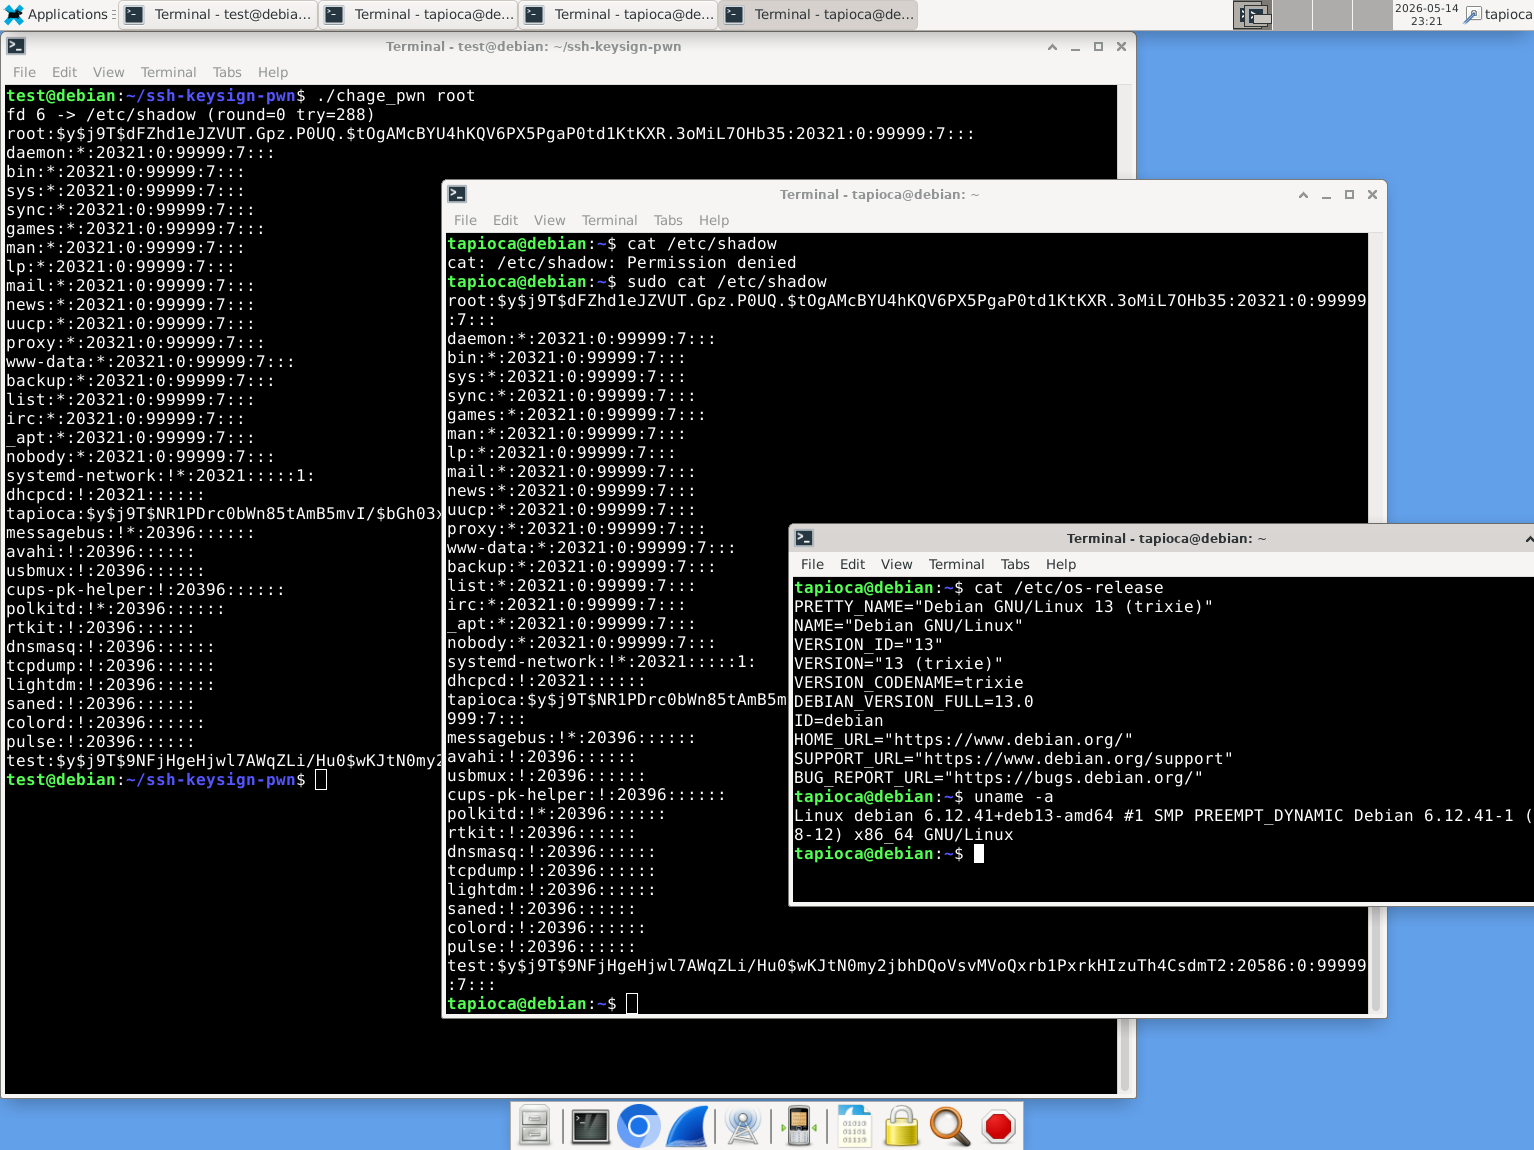Roll up the sudo cat shadow terminal window
1534x1150 pixels.
tap(1303, 195)
